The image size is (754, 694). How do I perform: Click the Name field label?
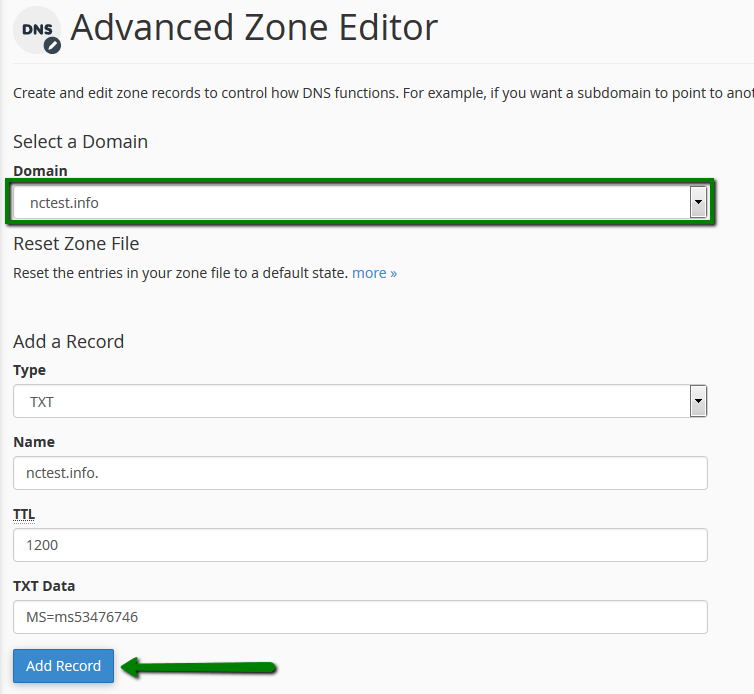tap(34, 442)
